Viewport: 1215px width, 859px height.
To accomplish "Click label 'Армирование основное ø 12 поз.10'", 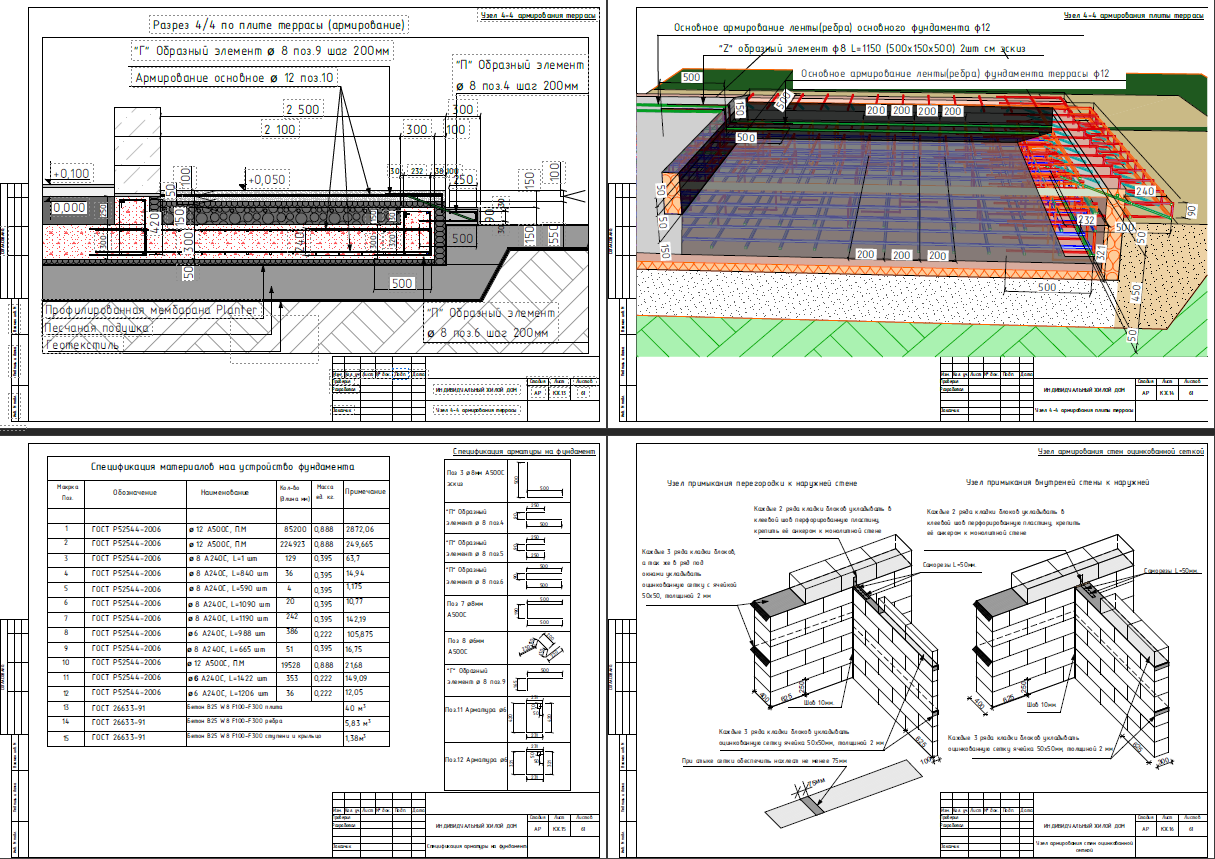I will click(x=234, y=77).
